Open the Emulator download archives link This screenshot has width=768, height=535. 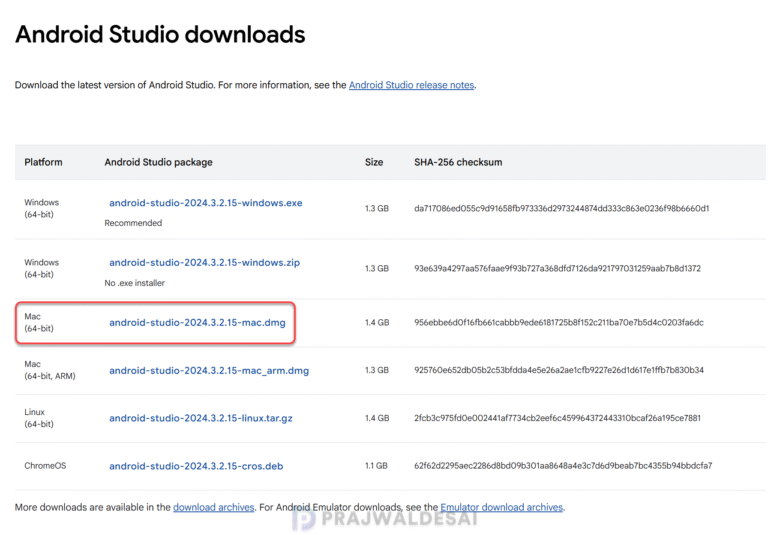(x=502, y=508)
